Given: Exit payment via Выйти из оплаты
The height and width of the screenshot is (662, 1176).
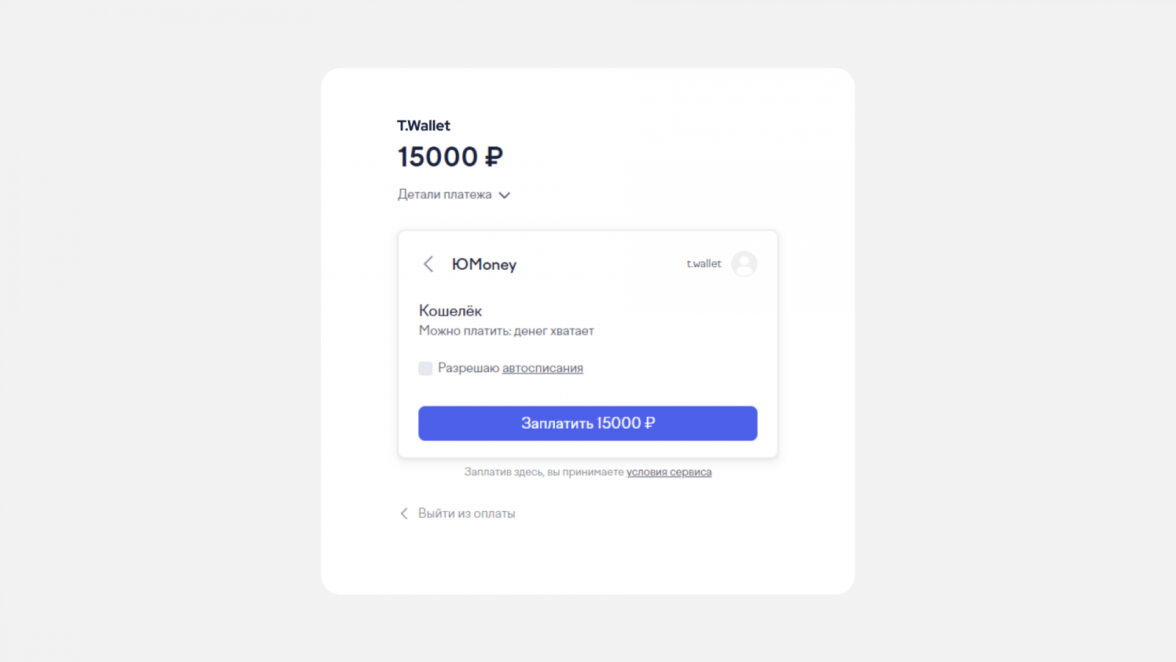Looking at the screenshot, I should click(466, 513).
